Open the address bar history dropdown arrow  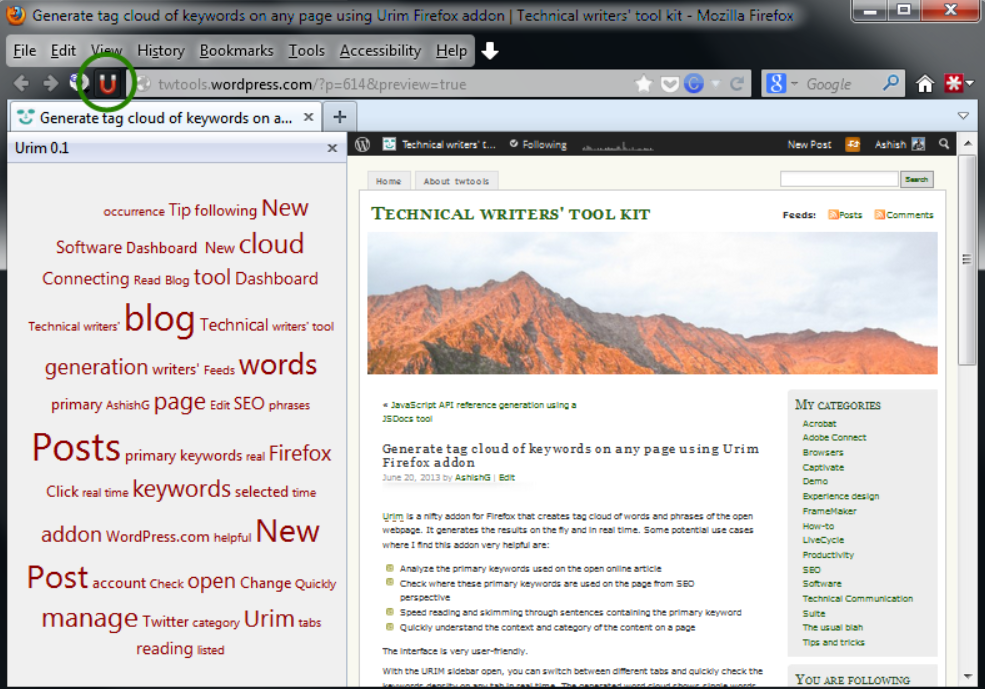click(x=716, y=84)
